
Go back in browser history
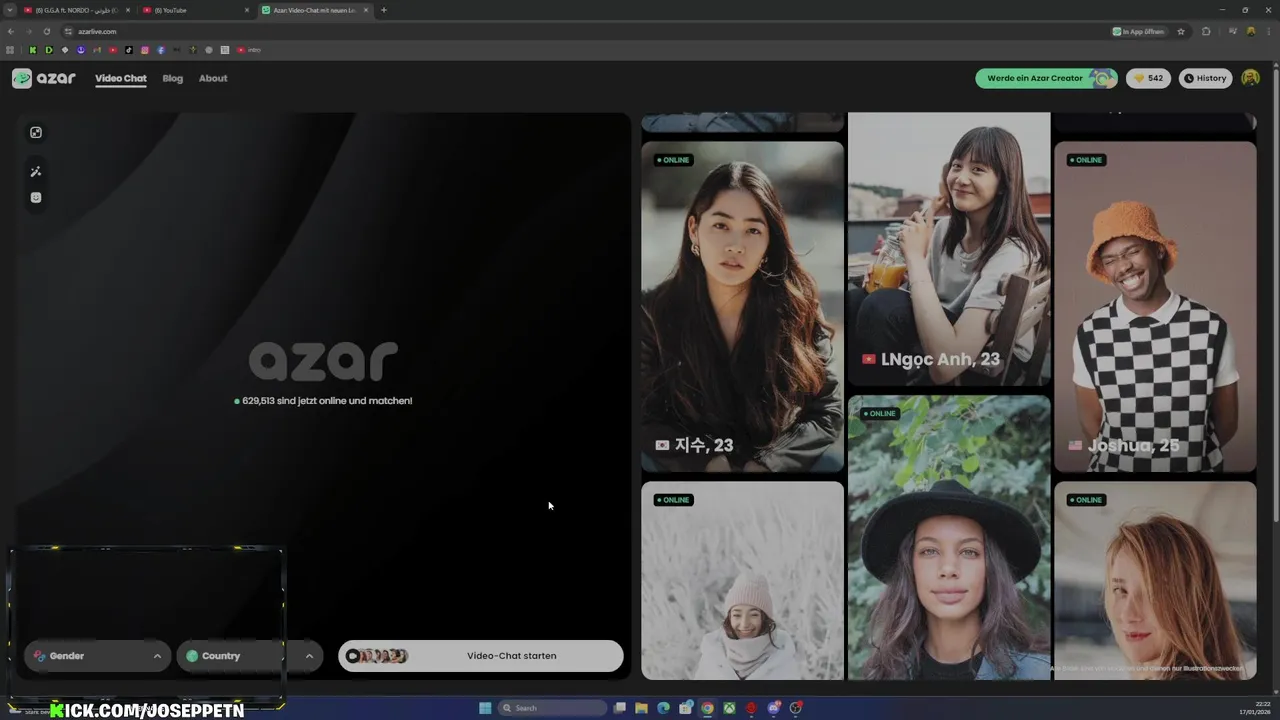click(11, 31)
